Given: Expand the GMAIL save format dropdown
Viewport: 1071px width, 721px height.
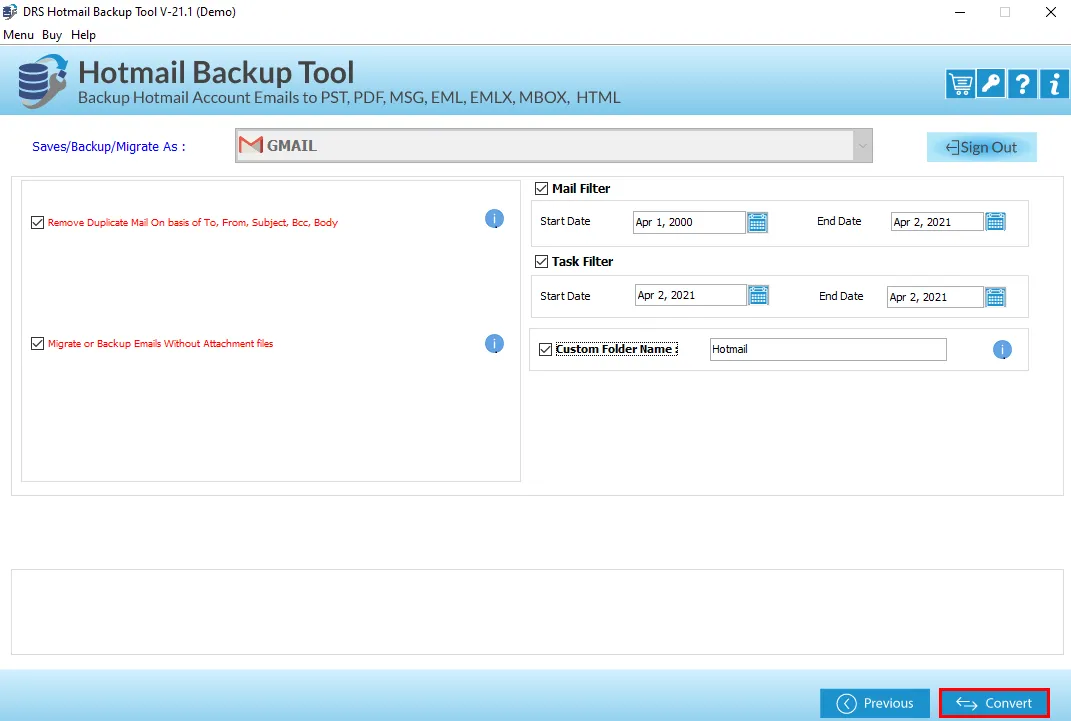Looking at the screenshot, I should (x=862, y=145).
